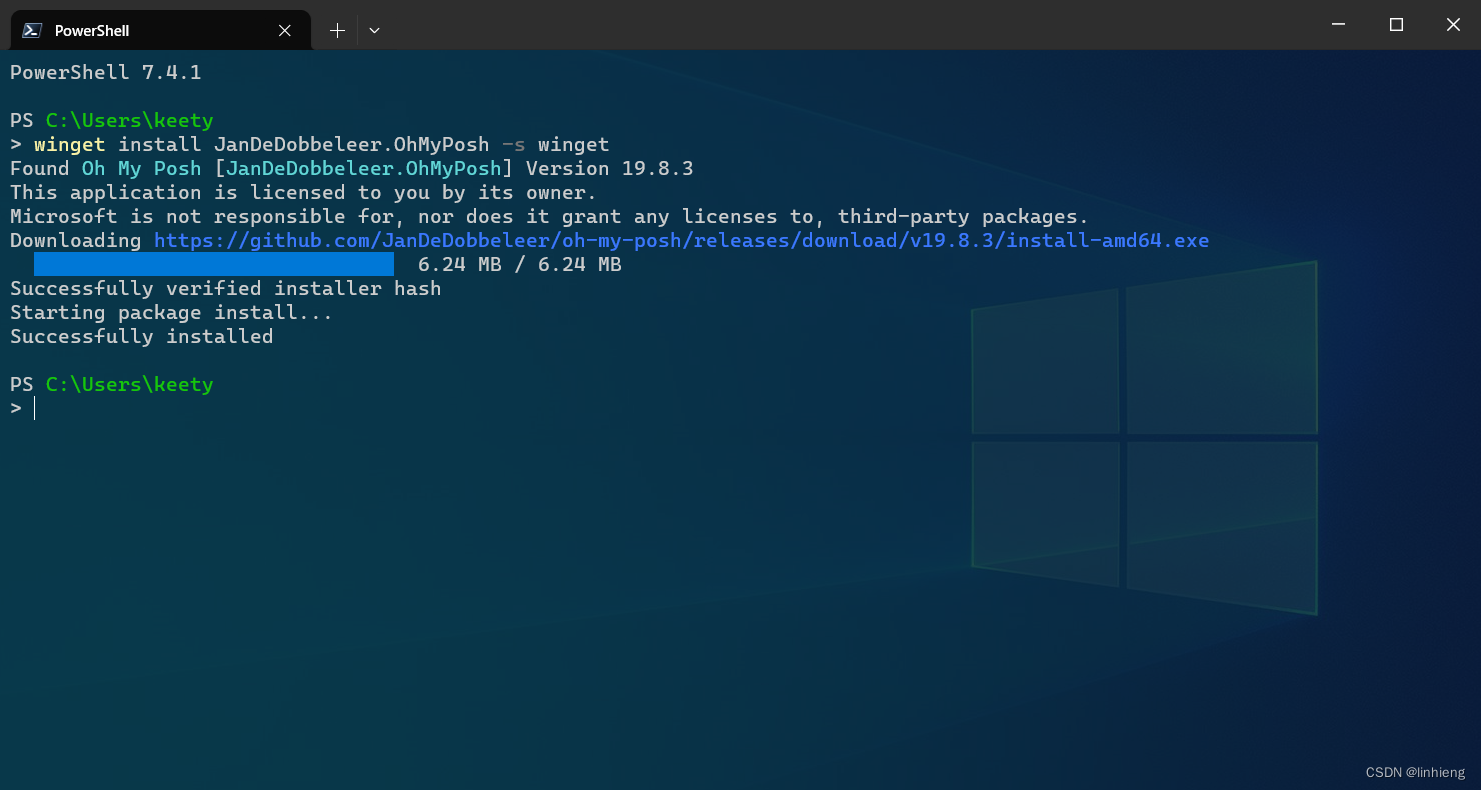Viewport: 1481px width, 790px height.
Task: Minimize the terminal window
Action: (1339, 25)
